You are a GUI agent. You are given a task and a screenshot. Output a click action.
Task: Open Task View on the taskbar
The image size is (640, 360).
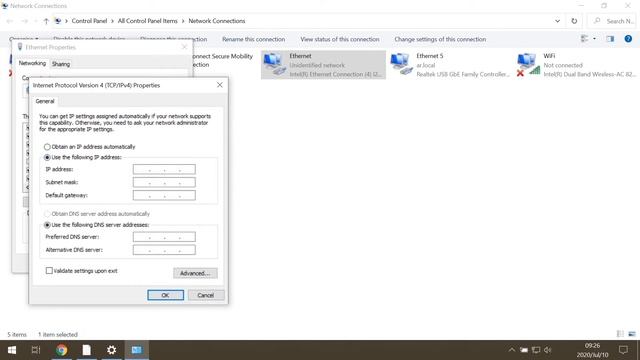[36, 350]
